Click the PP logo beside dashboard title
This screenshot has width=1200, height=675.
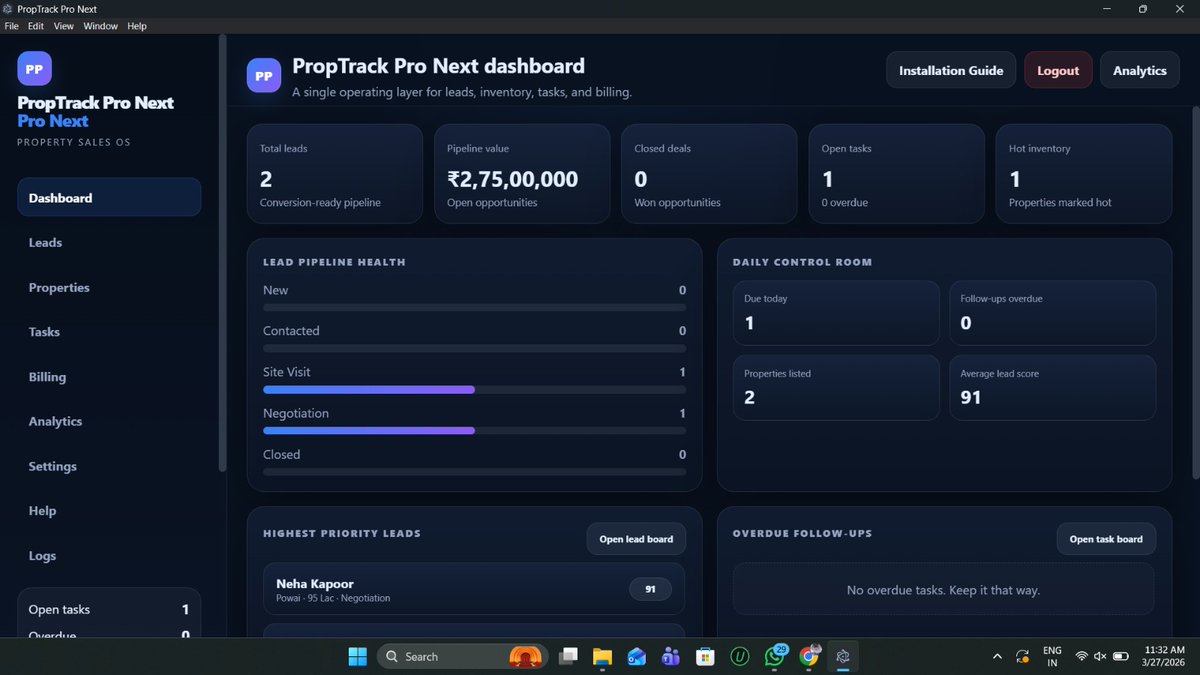(264, 75)
